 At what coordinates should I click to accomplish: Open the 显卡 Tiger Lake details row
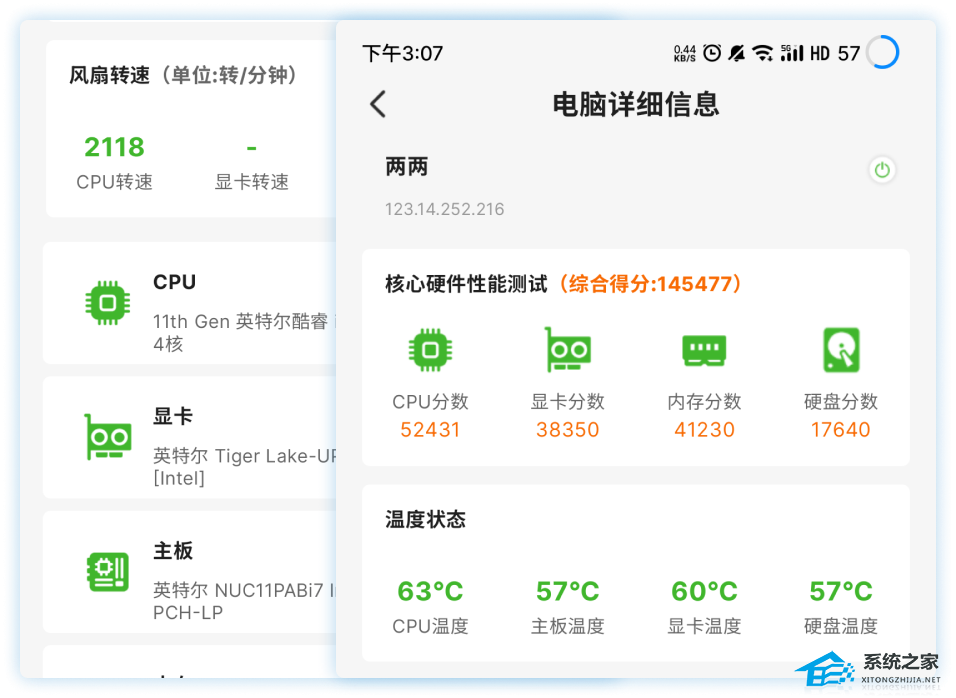(x=190, y=437)
